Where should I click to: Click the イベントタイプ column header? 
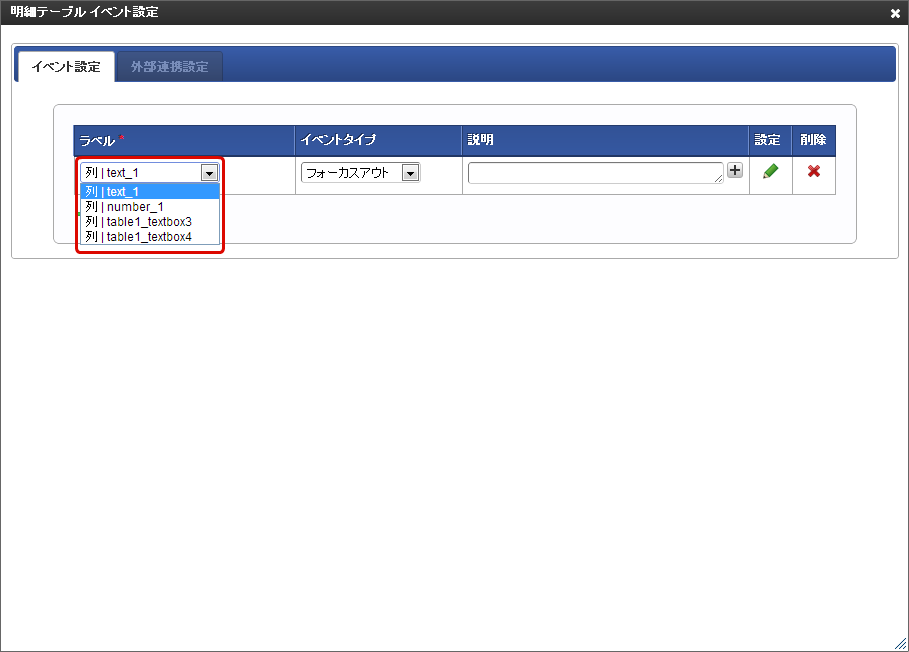378,140
